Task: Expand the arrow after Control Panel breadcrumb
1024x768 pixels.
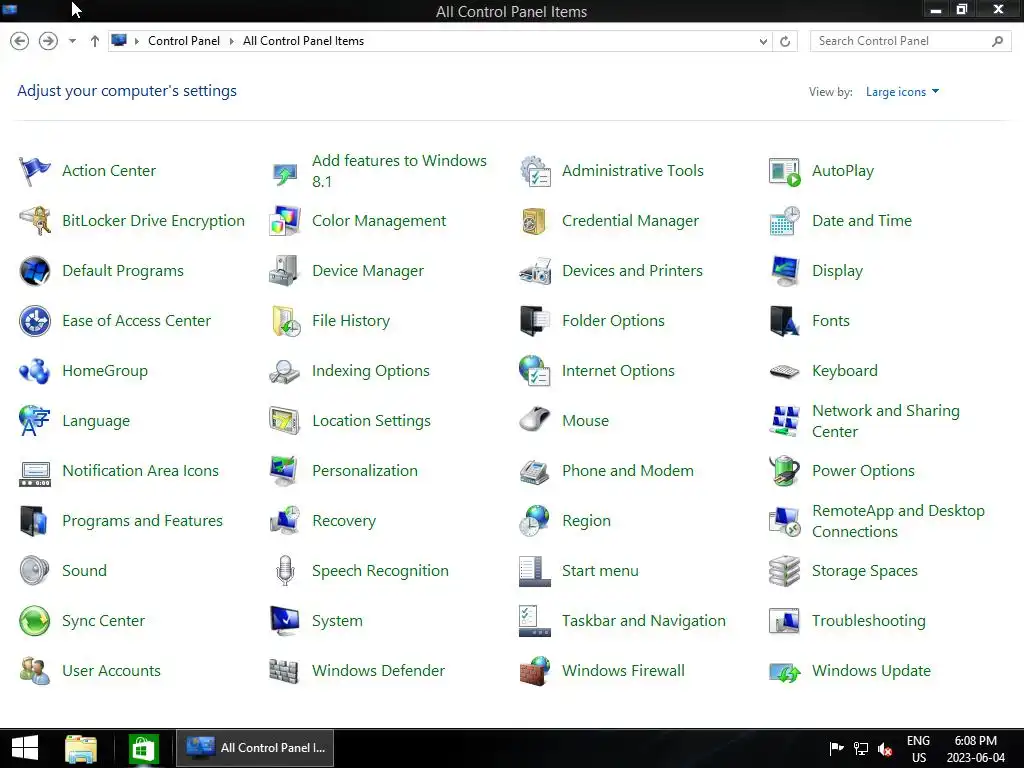Action: pyautogui.click(x=231, y=41)
